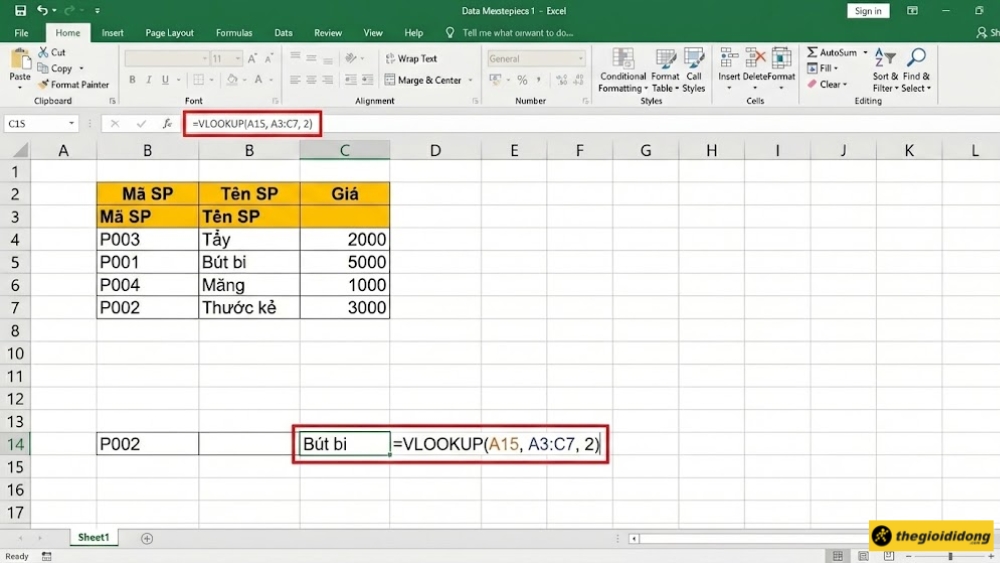Viewport: 1000px width, 563px height.
Task: Click the Delete cells icon
Action: (755, 59)
